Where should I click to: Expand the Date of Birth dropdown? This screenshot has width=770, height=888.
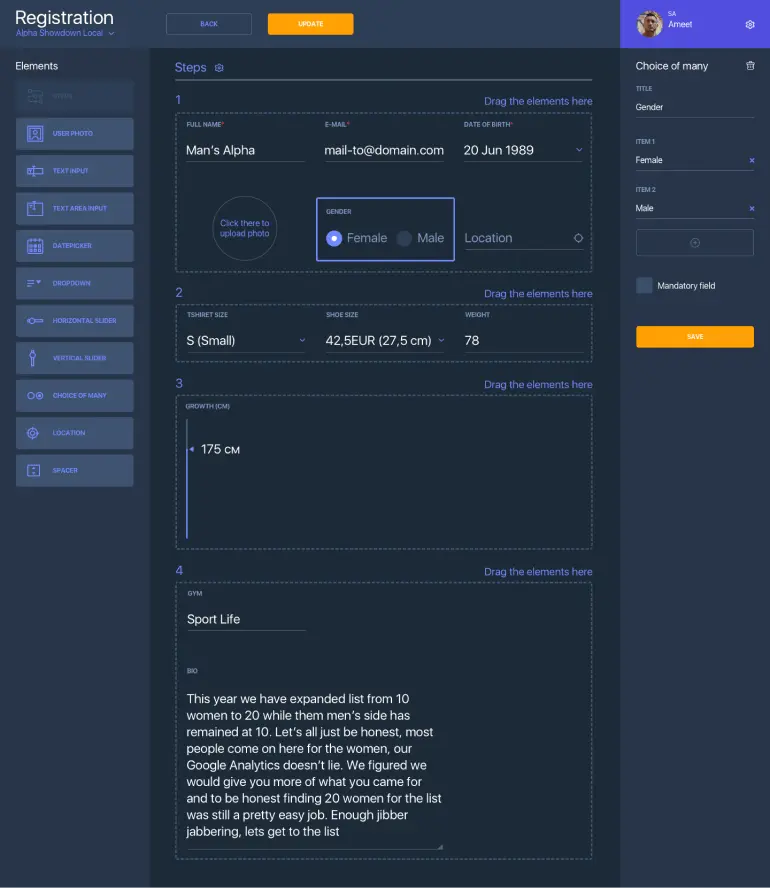pos(579,151)
